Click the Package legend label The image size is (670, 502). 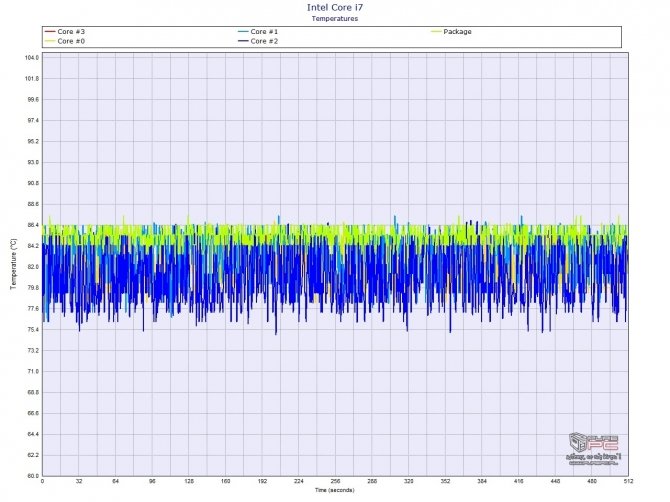457,32
